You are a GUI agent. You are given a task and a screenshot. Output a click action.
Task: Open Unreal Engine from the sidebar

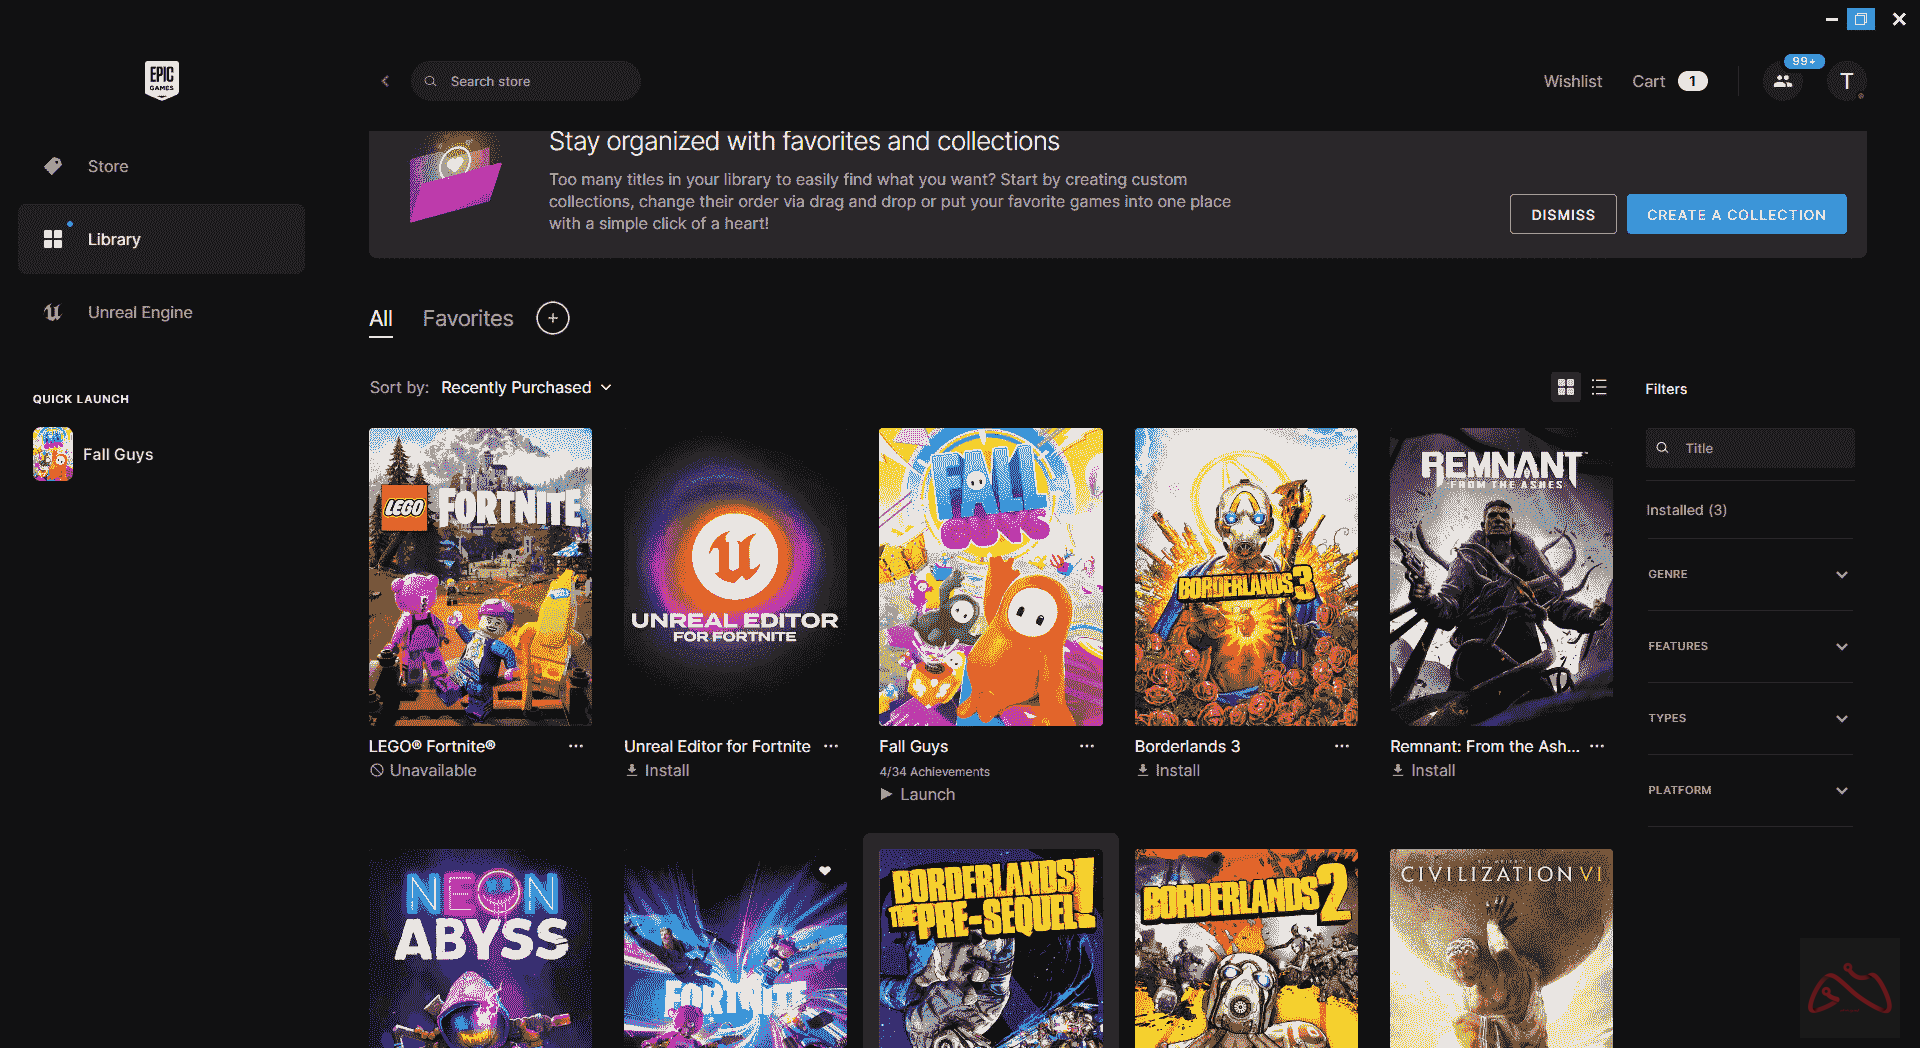coord(140,312)
